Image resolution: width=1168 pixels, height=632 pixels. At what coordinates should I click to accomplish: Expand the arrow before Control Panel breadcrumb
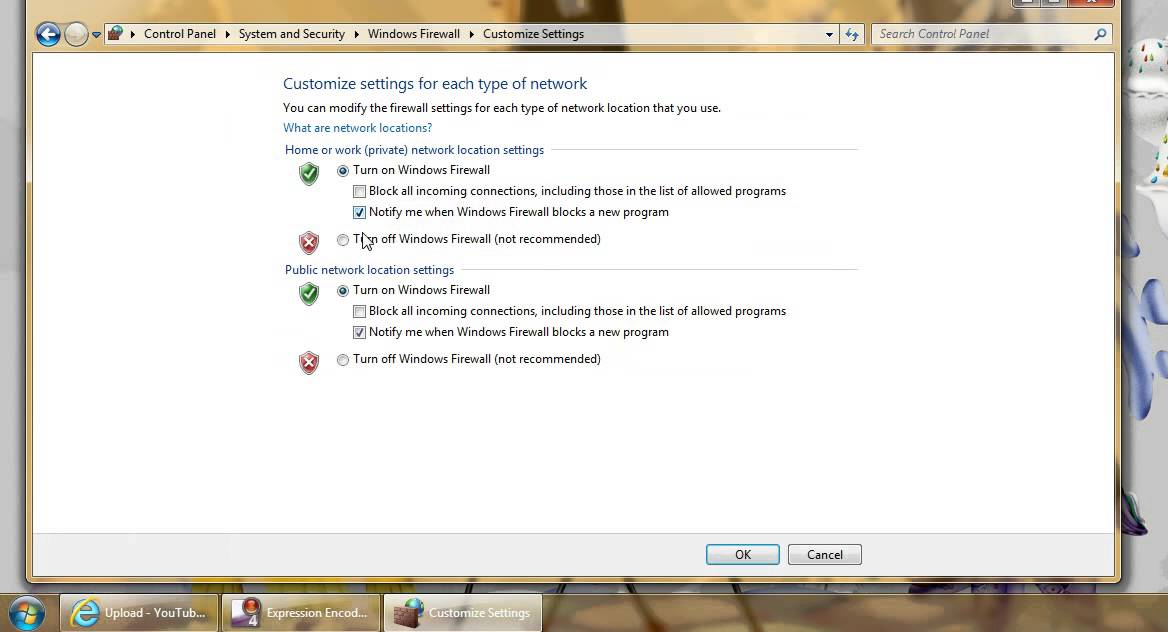click(x=133, y=34)
